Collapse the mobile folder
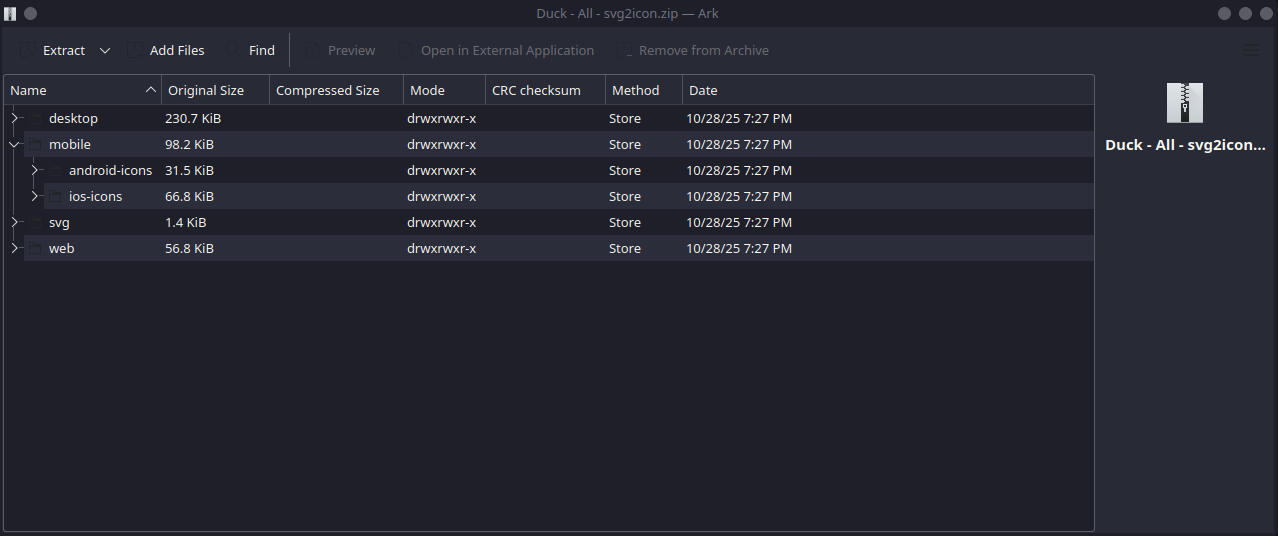1278x536 pixels. pyautogui.click(x=14, y=144)
